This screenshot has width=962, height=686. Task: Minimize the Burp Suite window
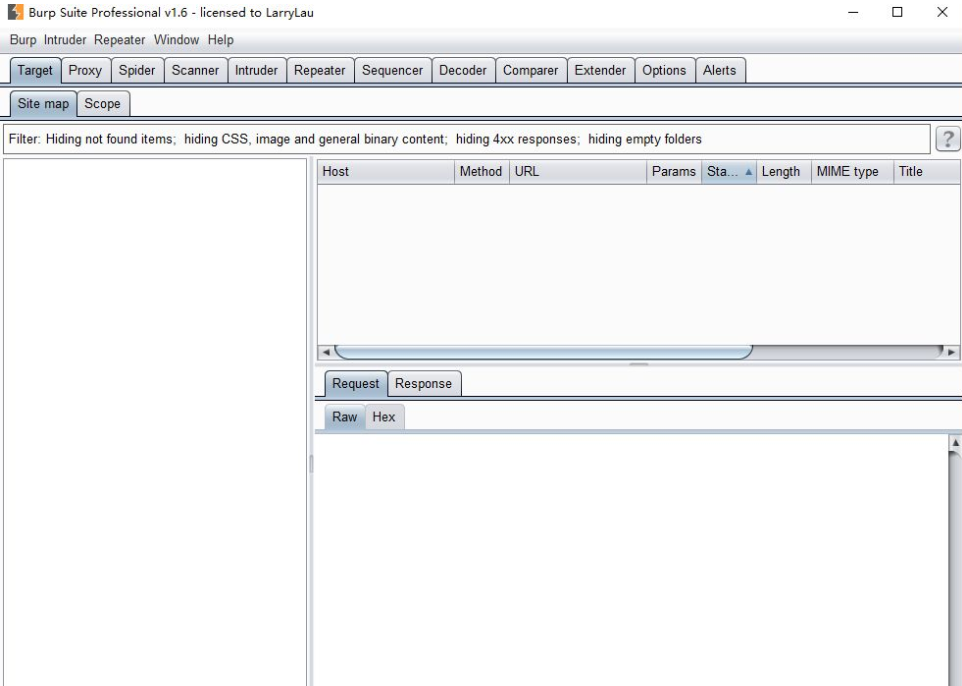(853, 12)
